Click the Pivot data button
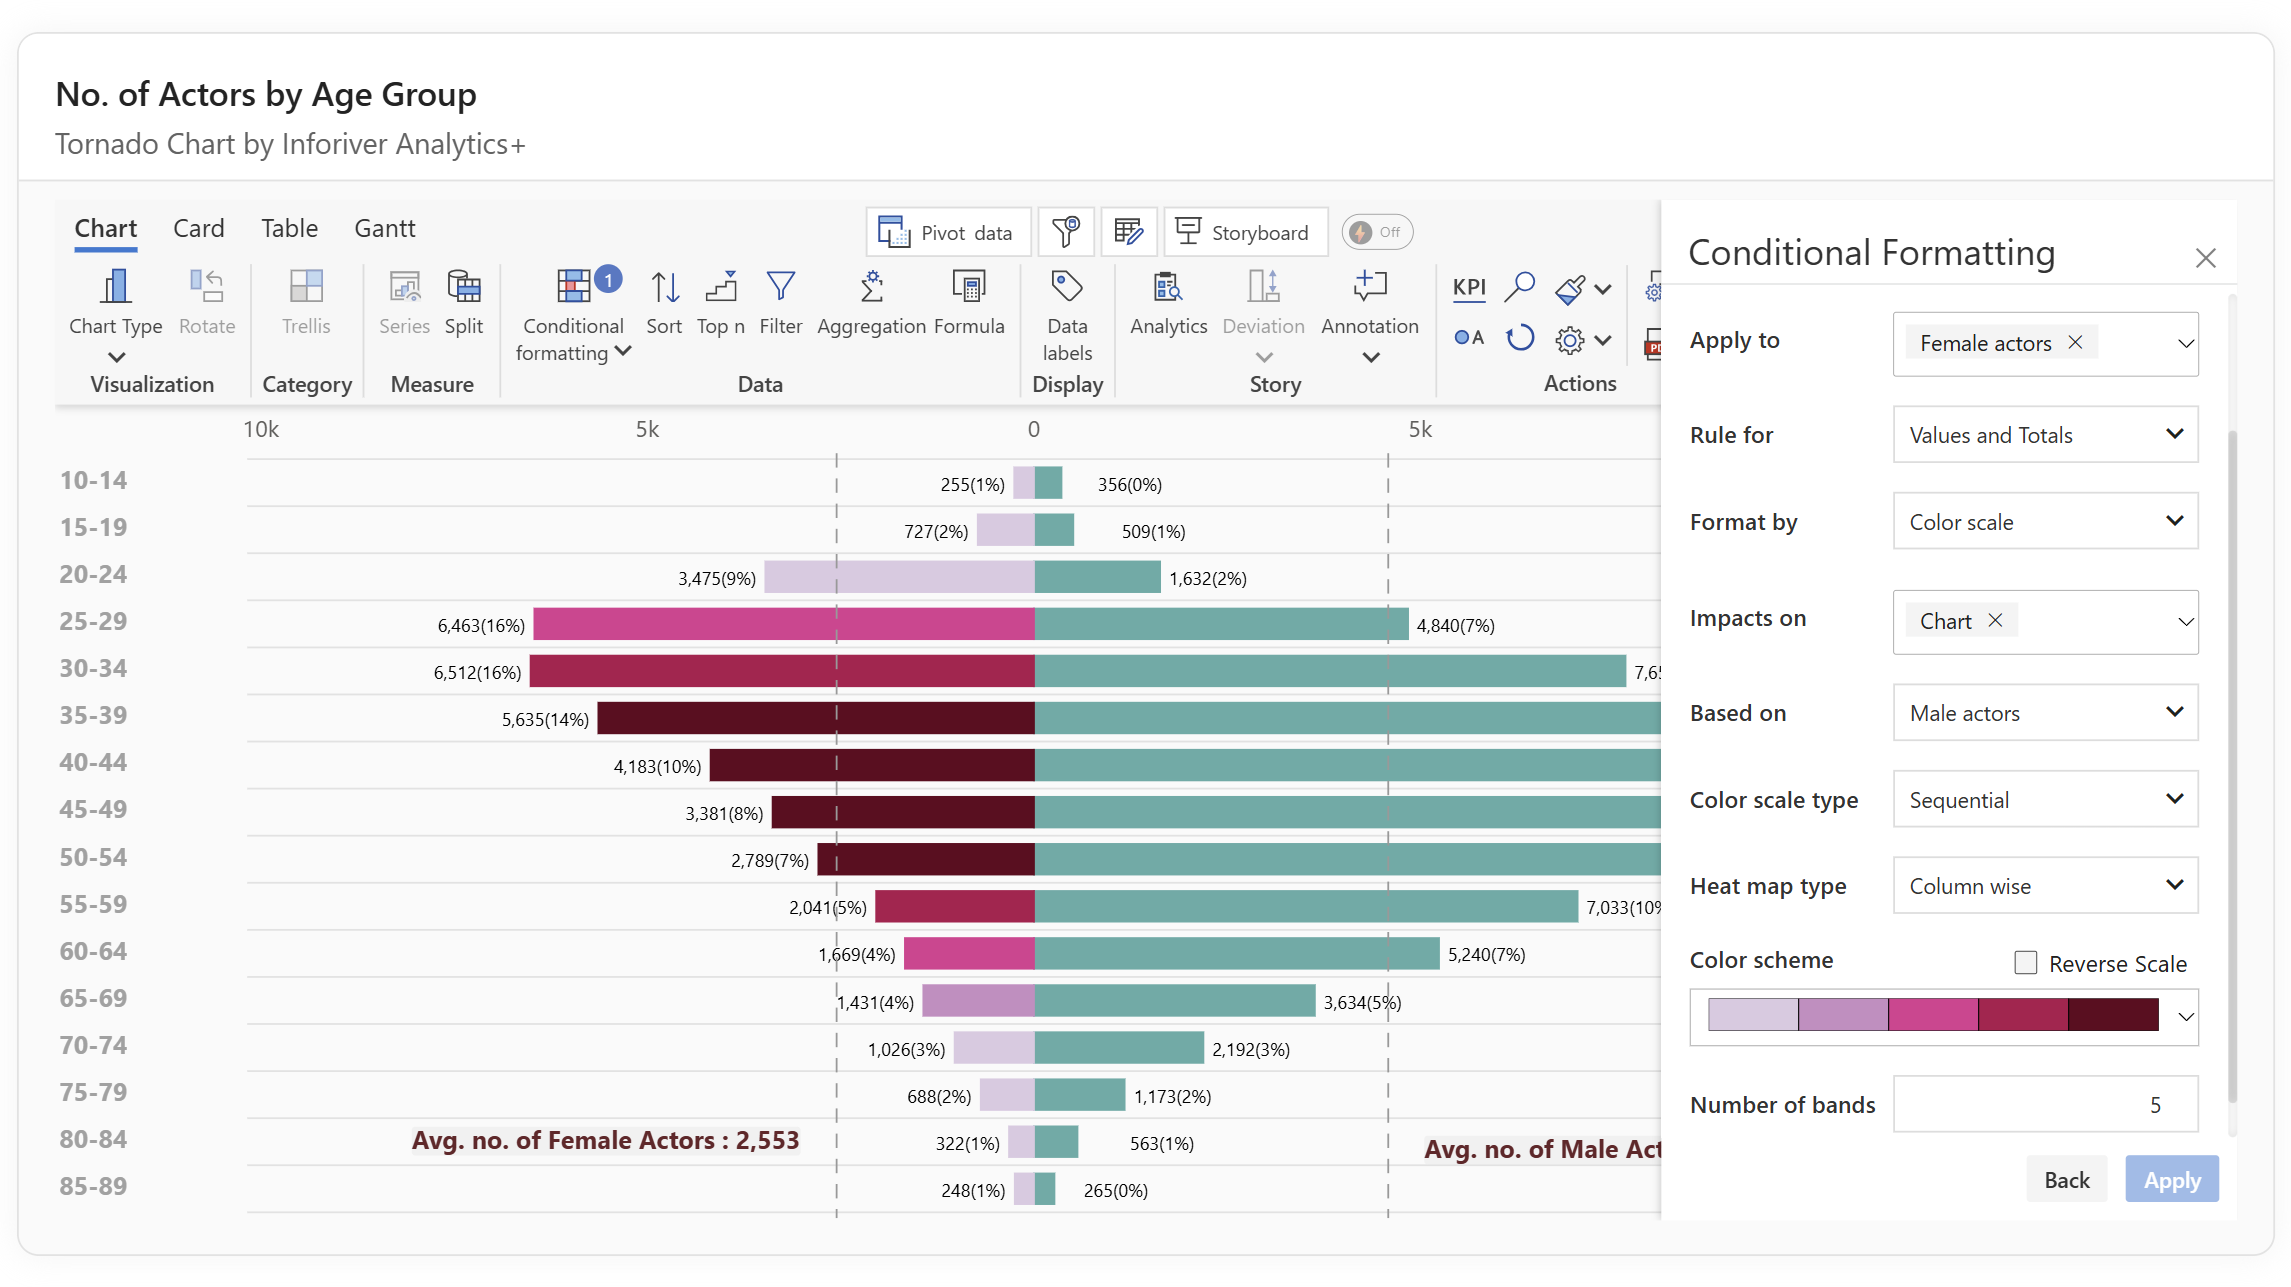Viewport: 2291px width, 1287px height. [947, 232]
